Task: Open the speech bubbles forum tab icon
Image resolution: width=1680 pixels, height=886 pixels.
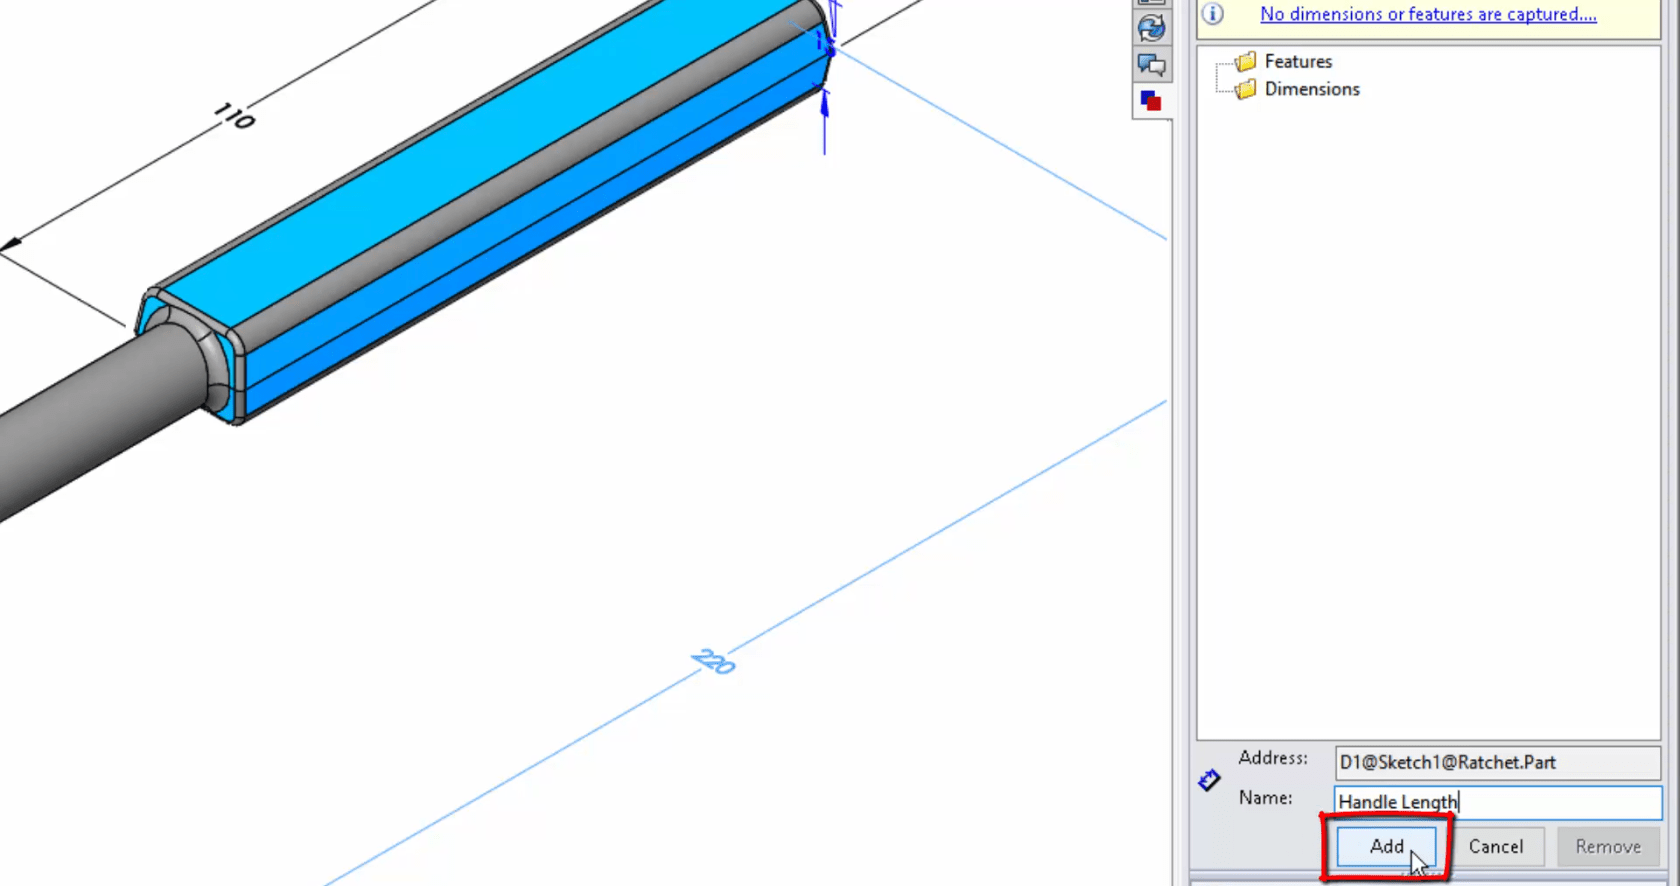Action: (x=1151, y=66)
